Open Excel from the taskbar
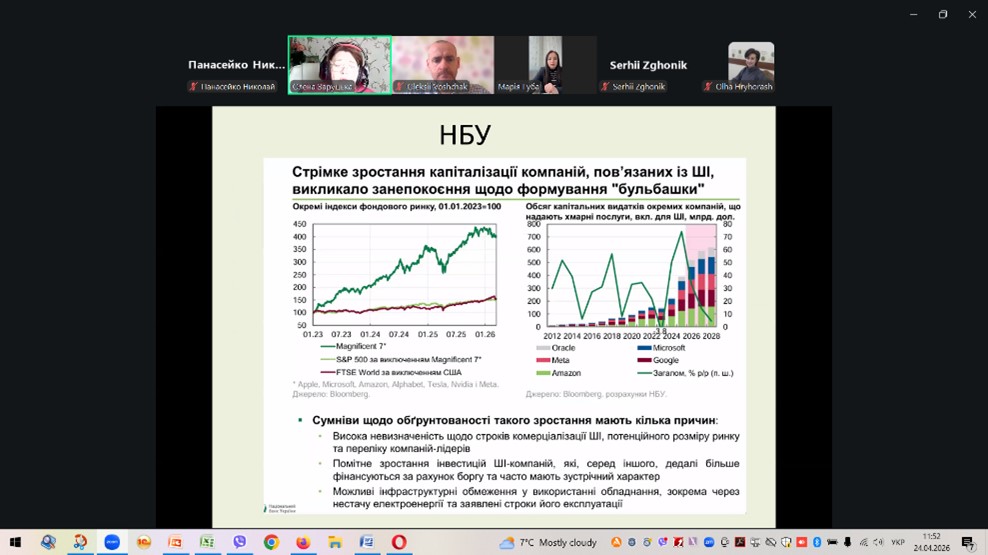Screen dimensions: 988x555 point(207,542)
